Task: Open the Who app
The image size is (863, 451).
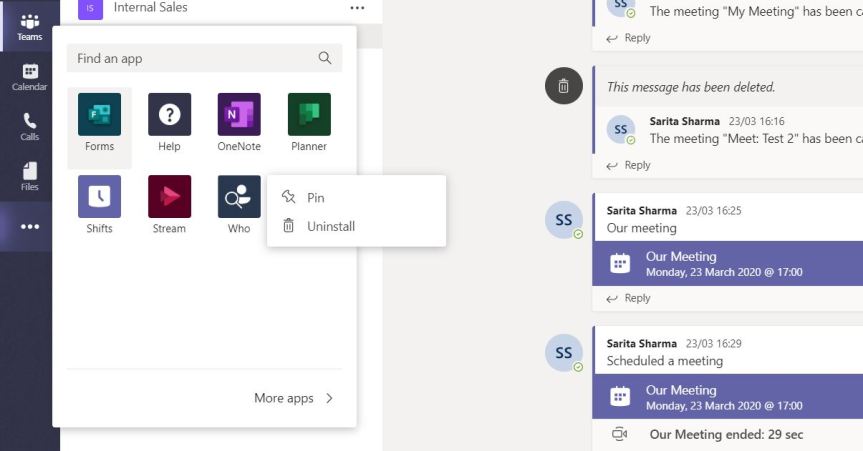Action: tap(239, 197)
